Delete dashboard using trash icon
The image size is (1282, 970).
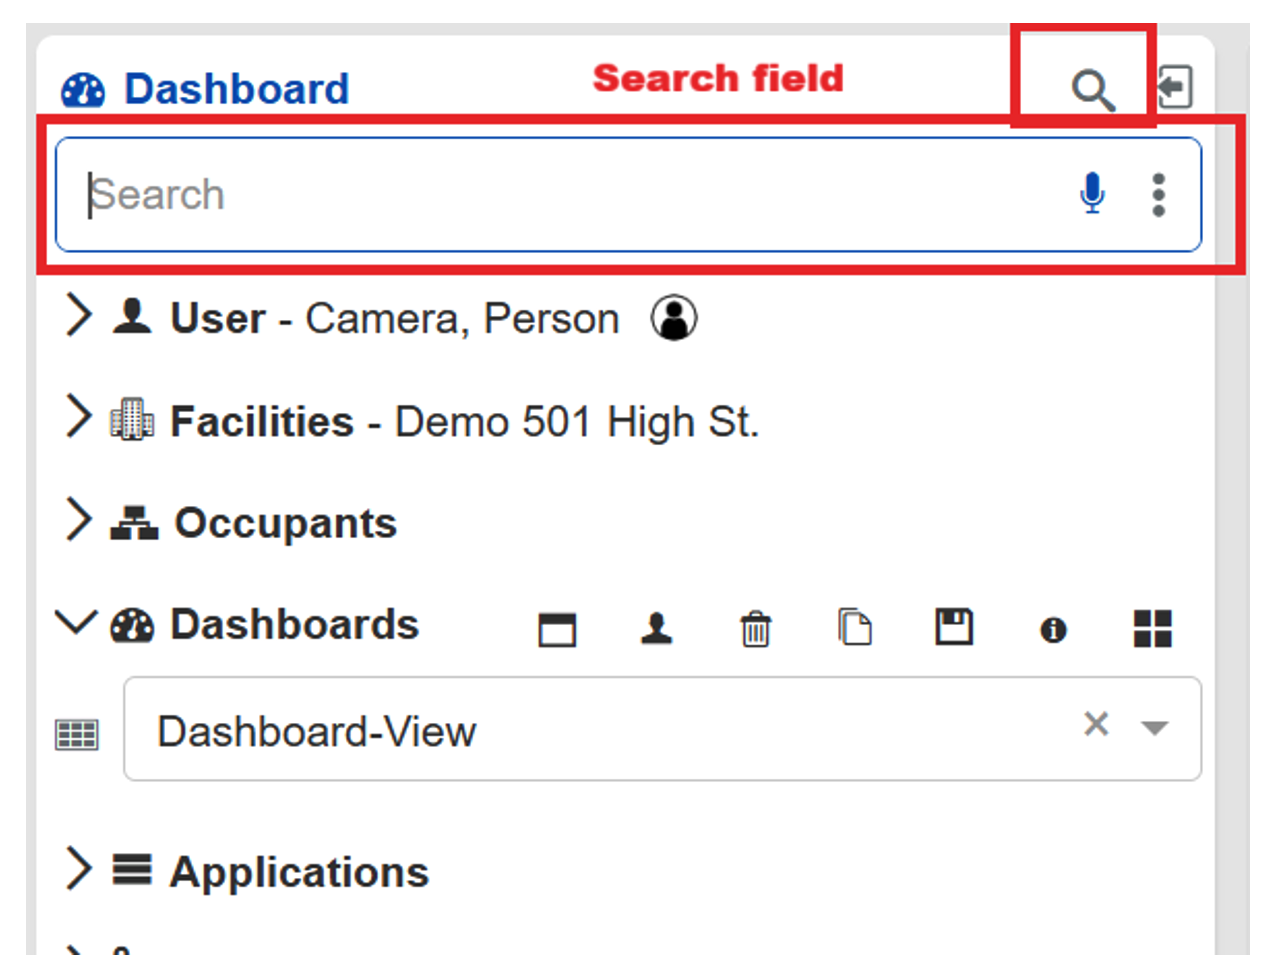[755, 629]
